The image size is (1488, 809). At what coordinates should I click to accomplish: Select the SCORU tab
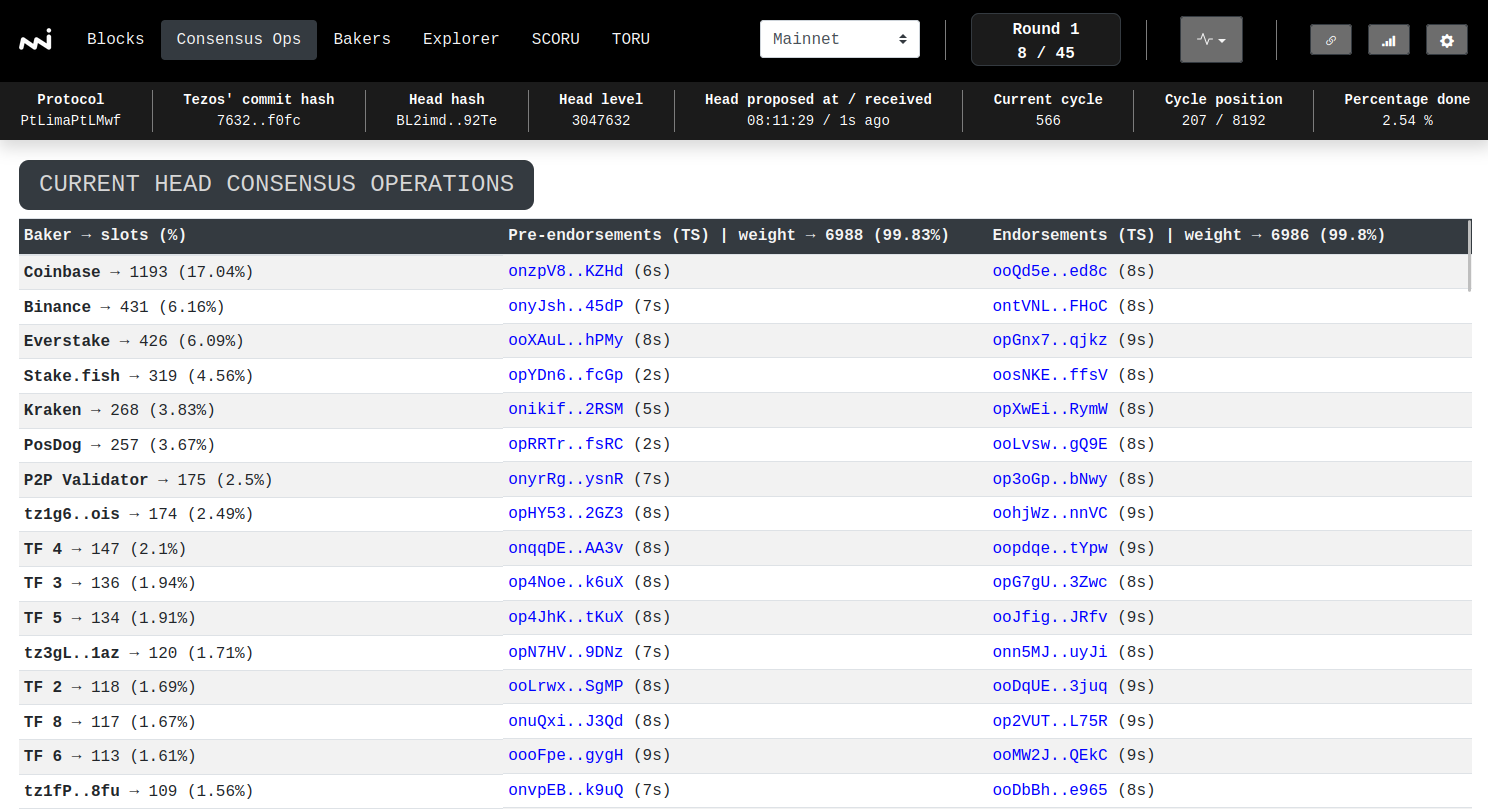click(x=555, y=39)
